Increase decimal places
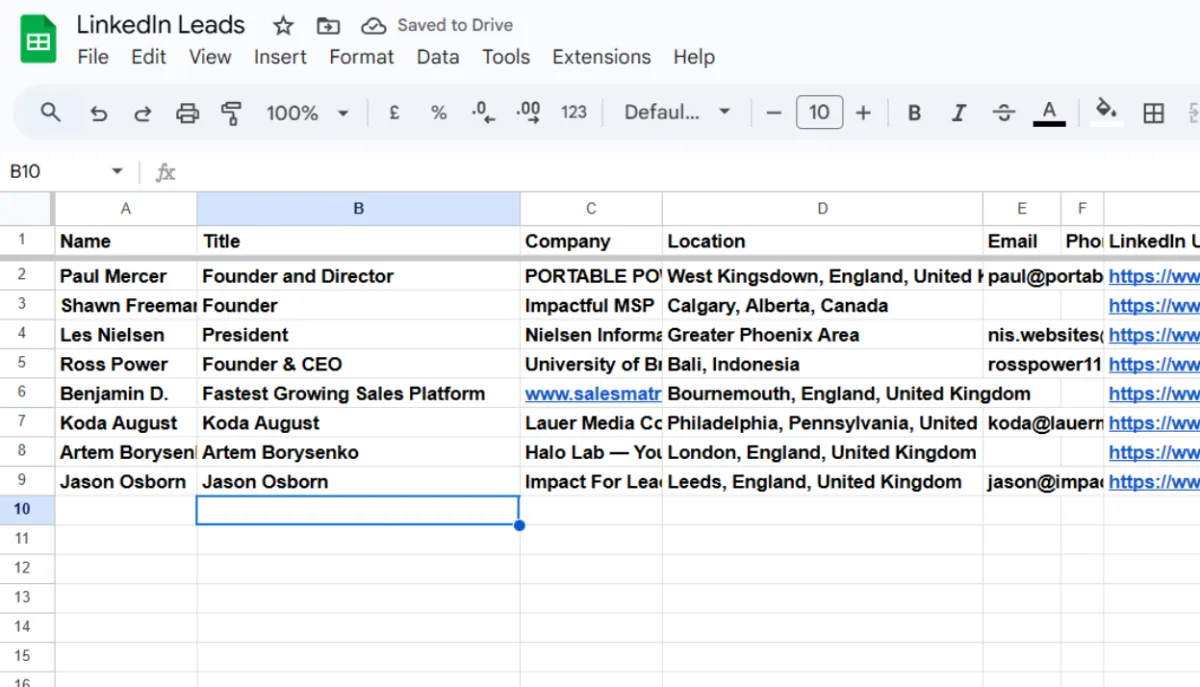This screenshot has width=1200, height=687. coord(528,113)
